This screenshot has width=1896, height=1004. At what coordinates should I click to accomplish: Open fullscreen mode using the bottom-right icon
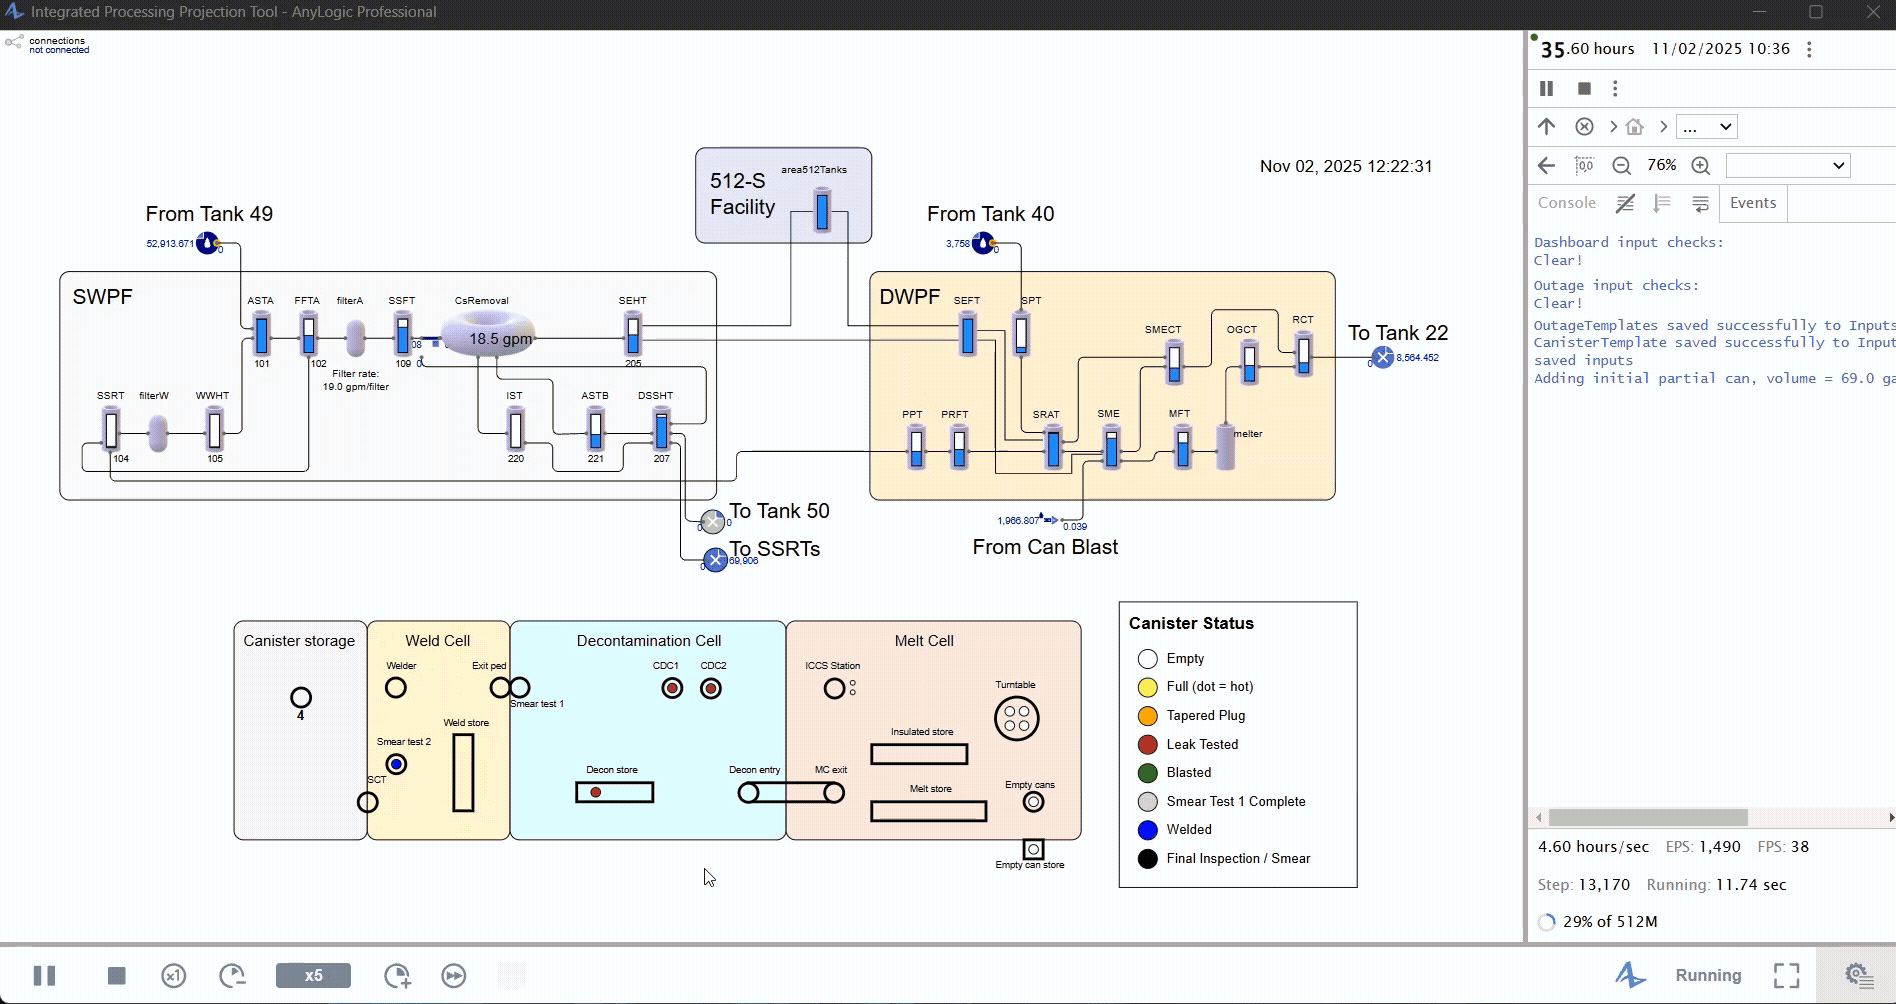(1788, 975)
